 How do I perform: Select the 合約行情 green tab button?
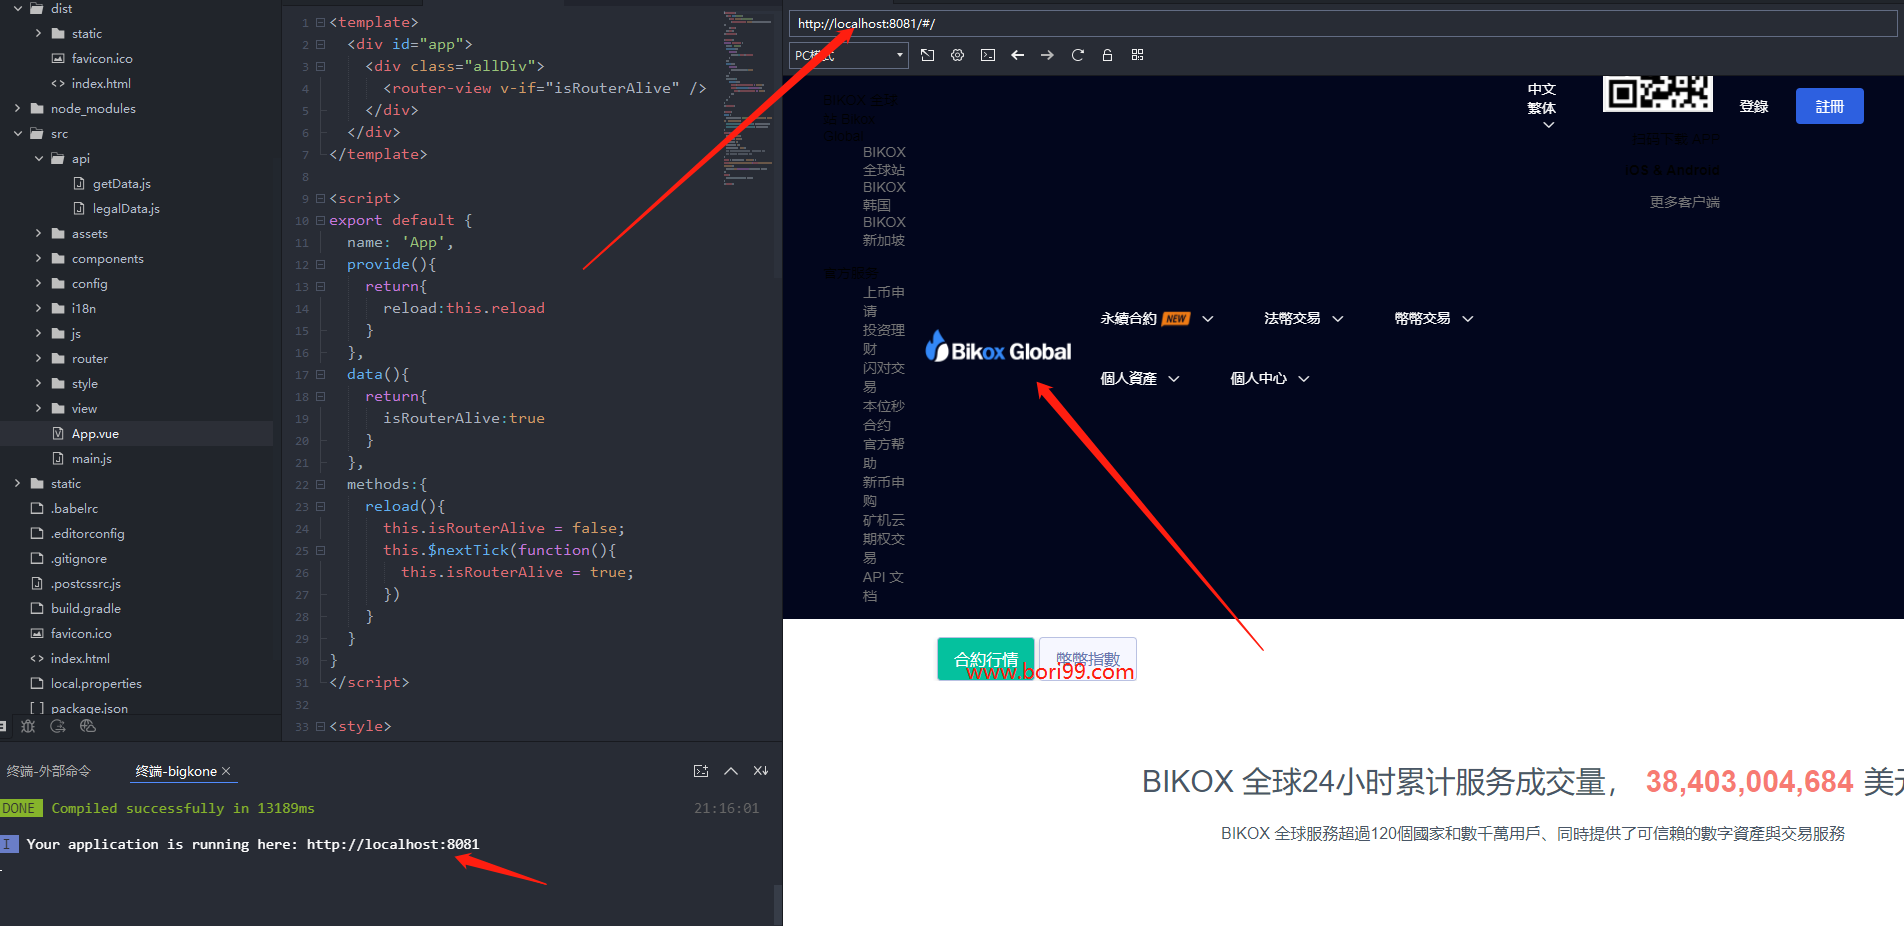(985, 659)
